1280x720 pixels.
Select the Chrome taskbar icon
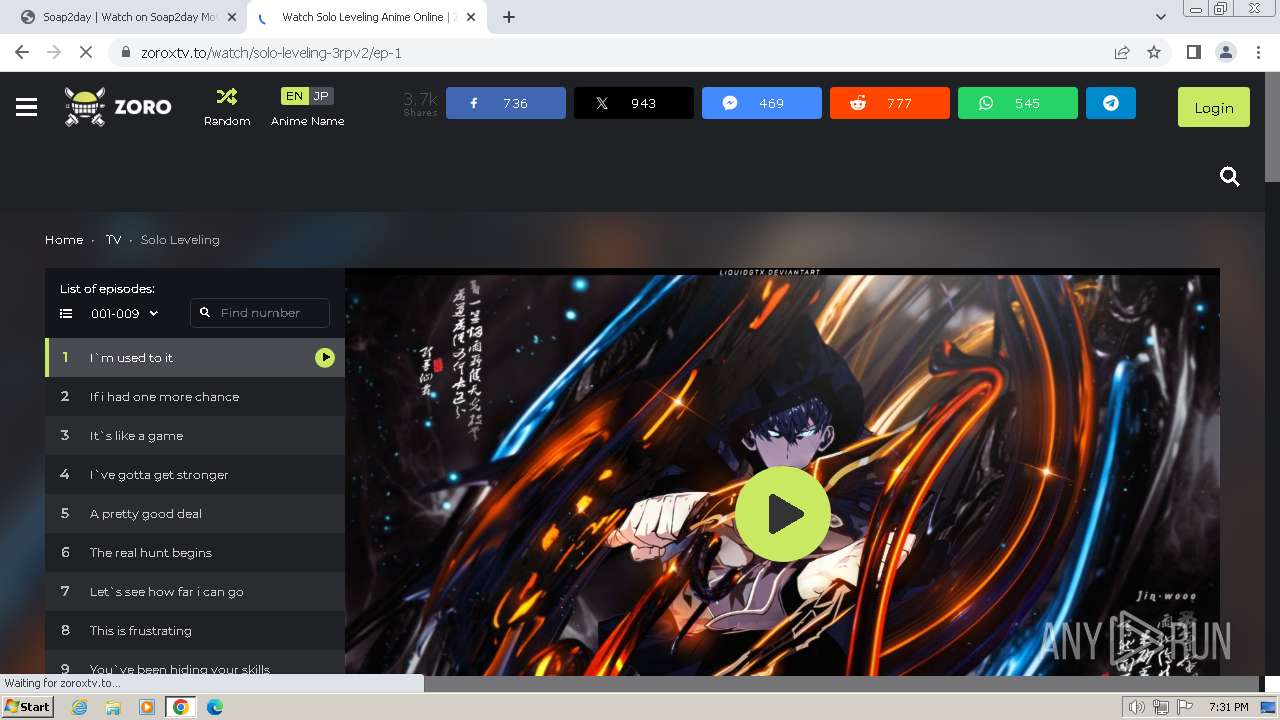coord(181,707)
